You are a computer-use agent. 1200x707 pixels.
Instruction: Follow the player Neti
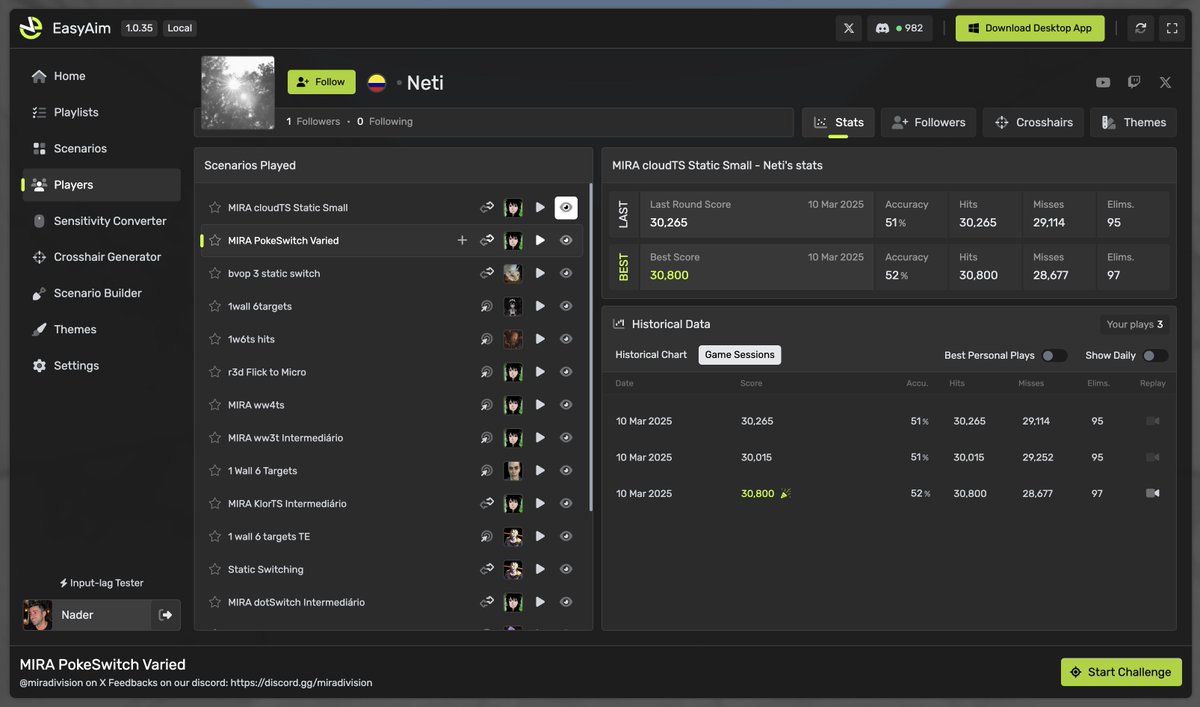pos(321,82)
